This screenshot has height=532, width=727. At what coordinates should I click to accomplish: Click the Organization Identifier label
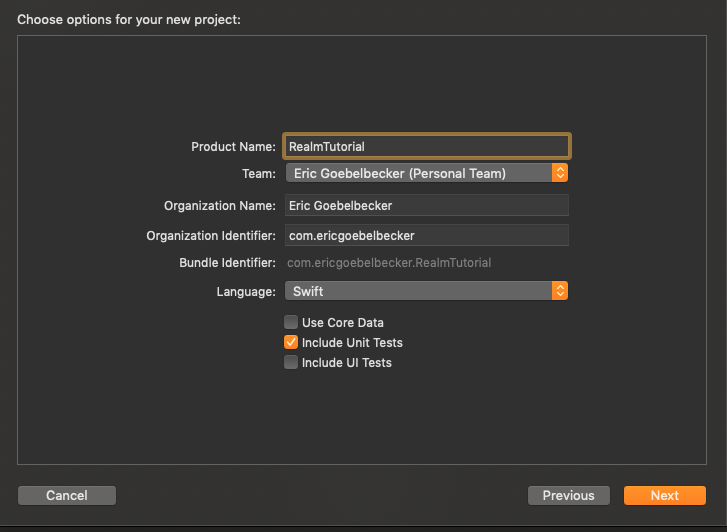click(x=211, y=236)
